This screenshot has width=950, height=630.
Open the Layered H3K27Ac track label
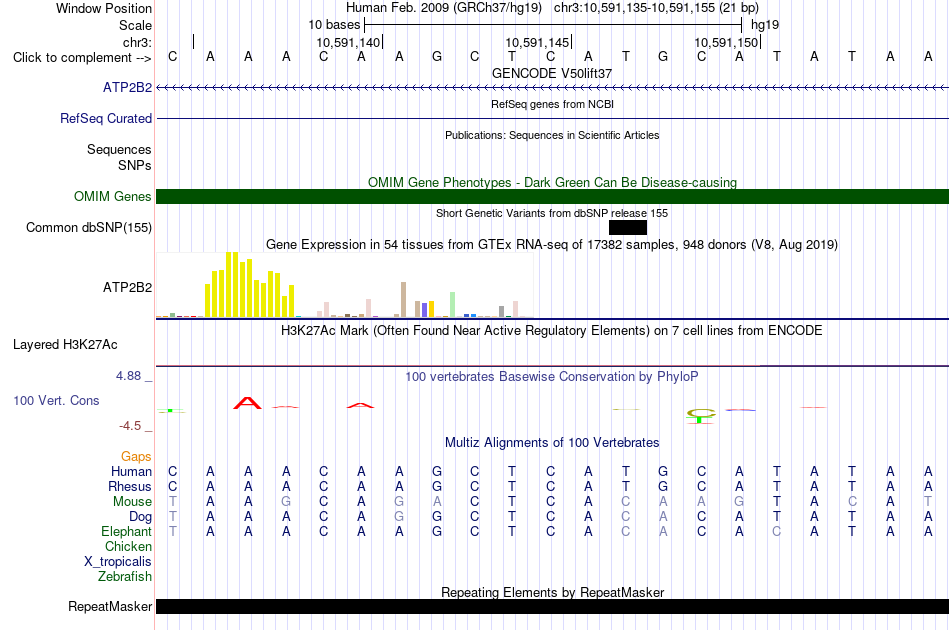[65, 345]
